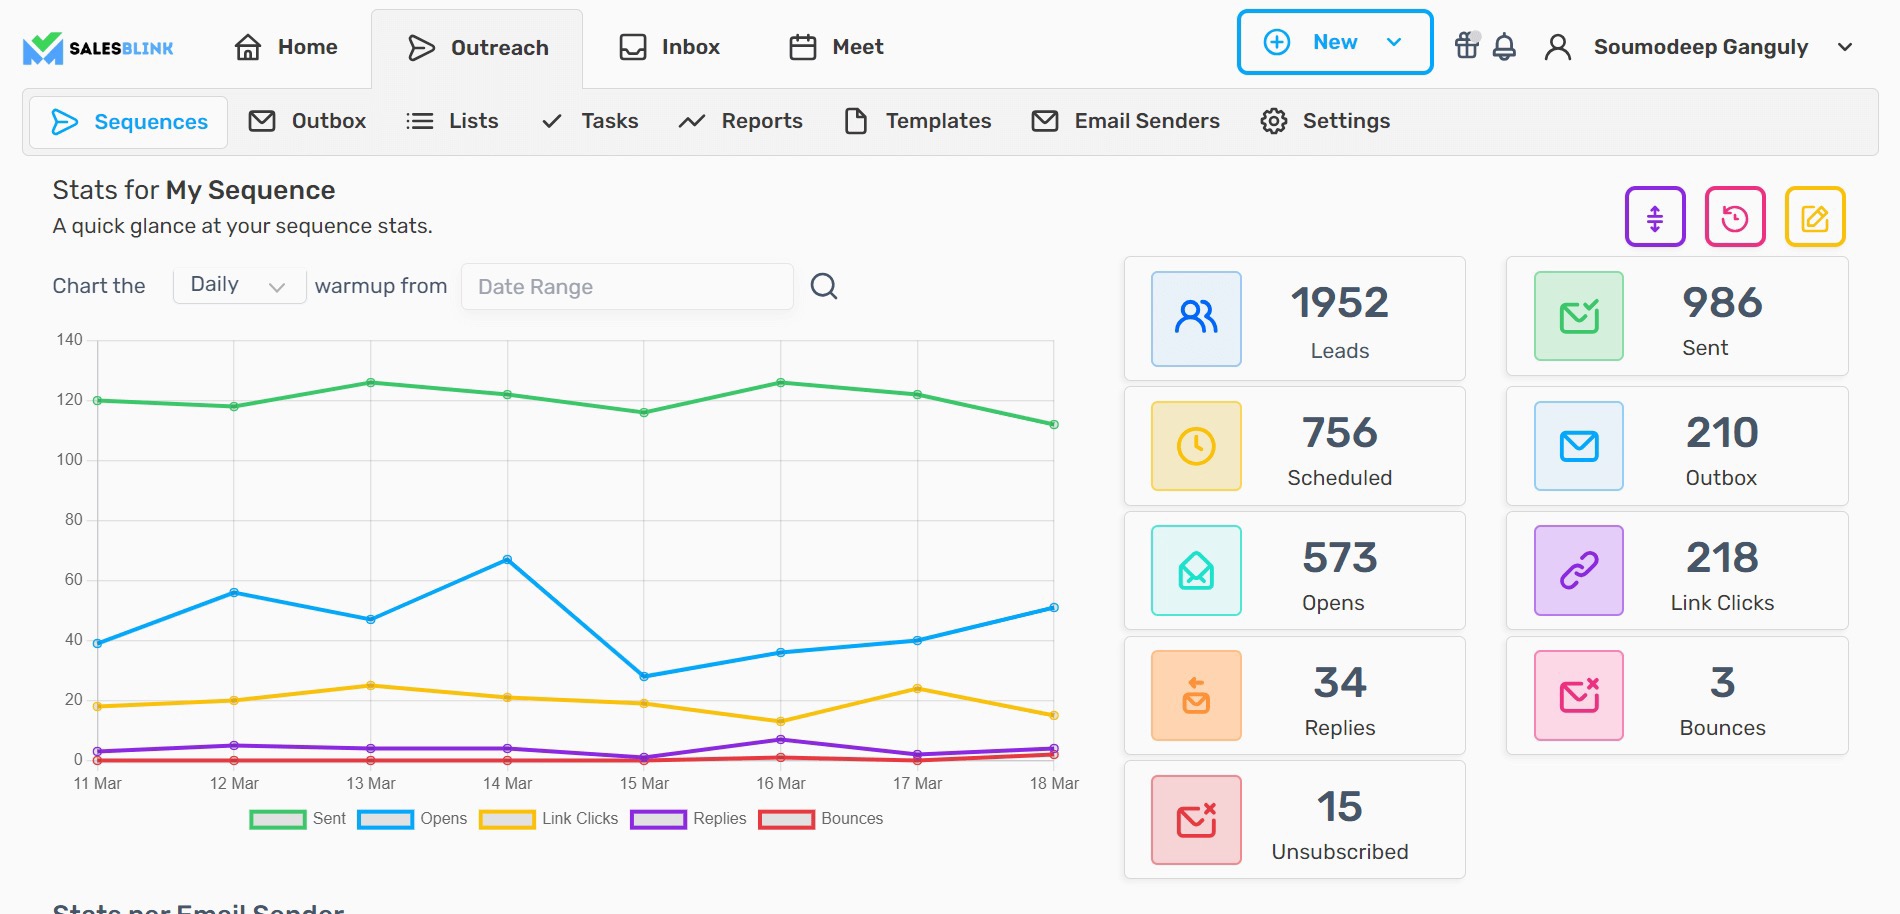Go to Email Senders section
The height and width of the screenshot is (914, 1900).
[x=1126, y=121]
